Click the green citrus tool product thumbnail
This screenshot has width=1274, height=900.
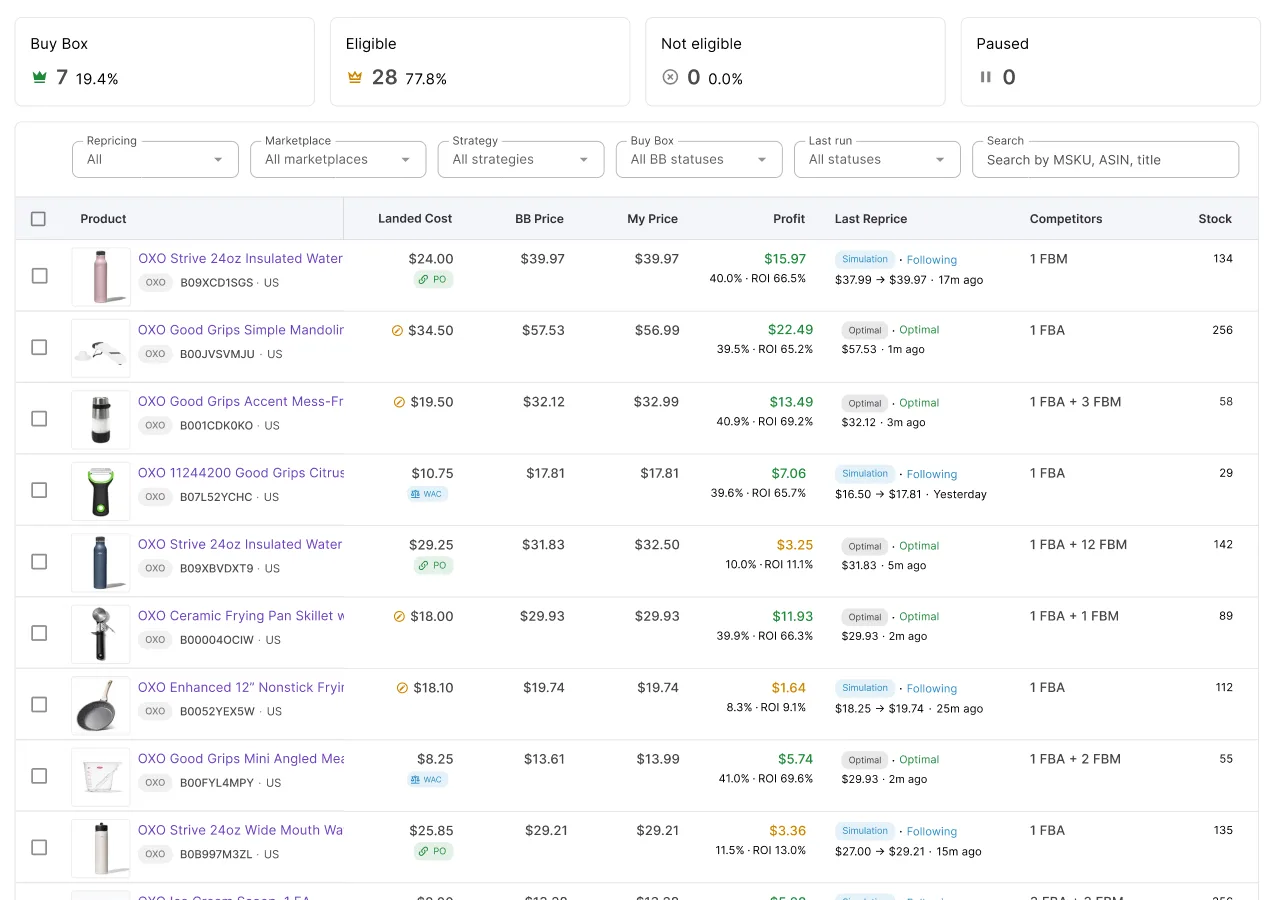(x=101, y=491)
